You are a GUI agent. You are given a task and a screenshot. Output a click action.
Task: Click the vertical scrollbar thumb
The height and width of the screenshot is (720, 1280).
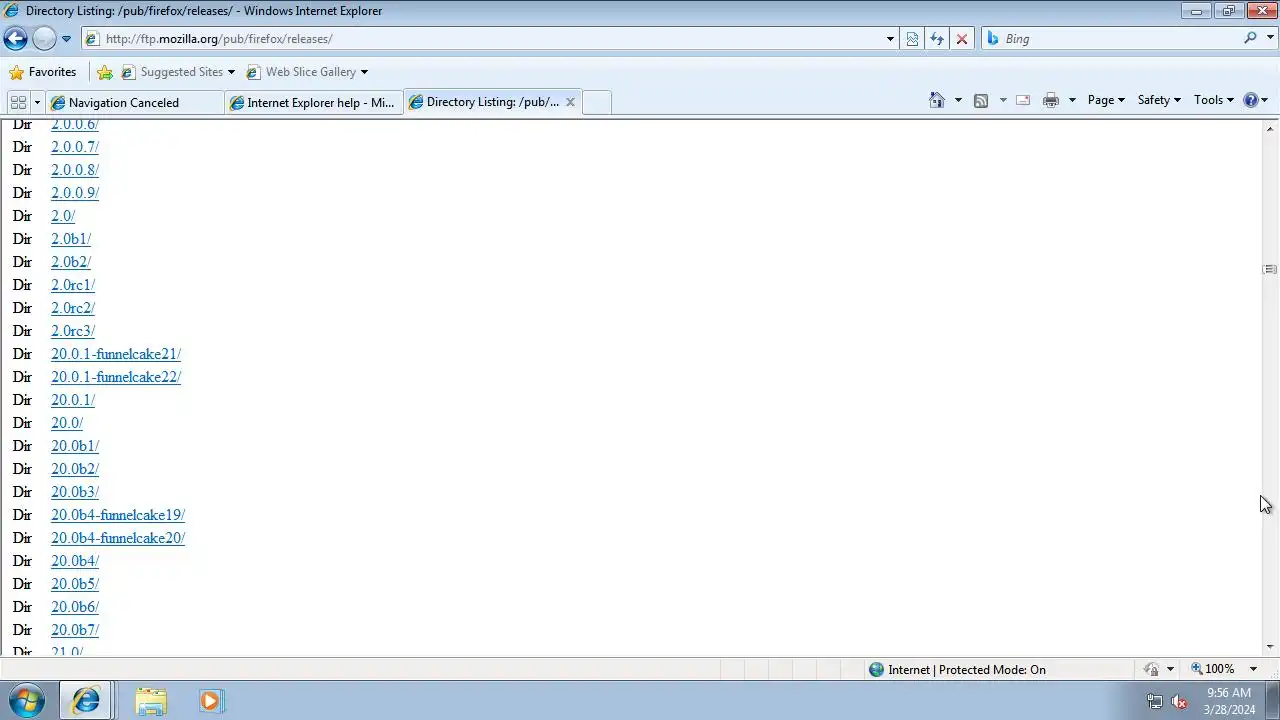pyautogui.click(x=1270, y=269)
